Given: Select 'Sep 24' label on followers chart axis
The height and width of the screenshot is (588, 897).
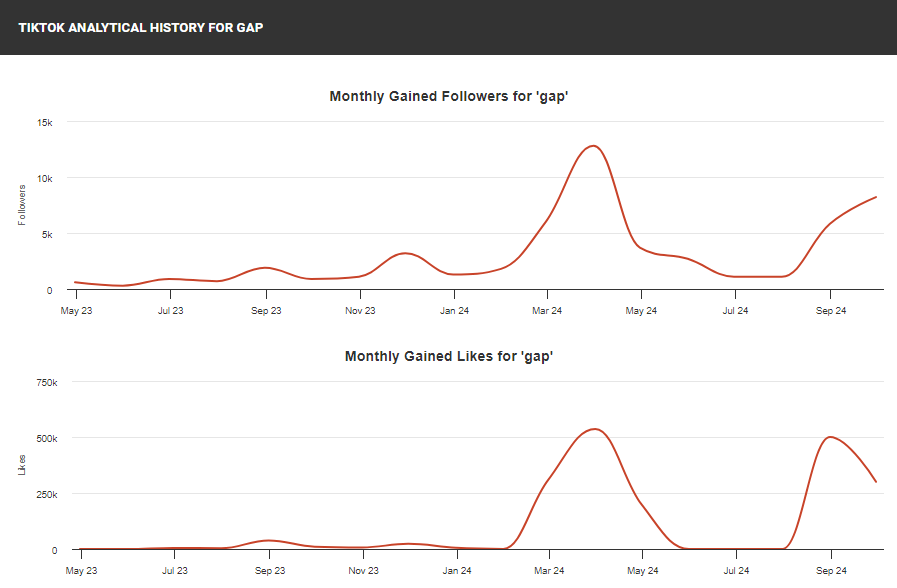Looking at the screenshot, I should pyautogui.click(x=831, y=311).
